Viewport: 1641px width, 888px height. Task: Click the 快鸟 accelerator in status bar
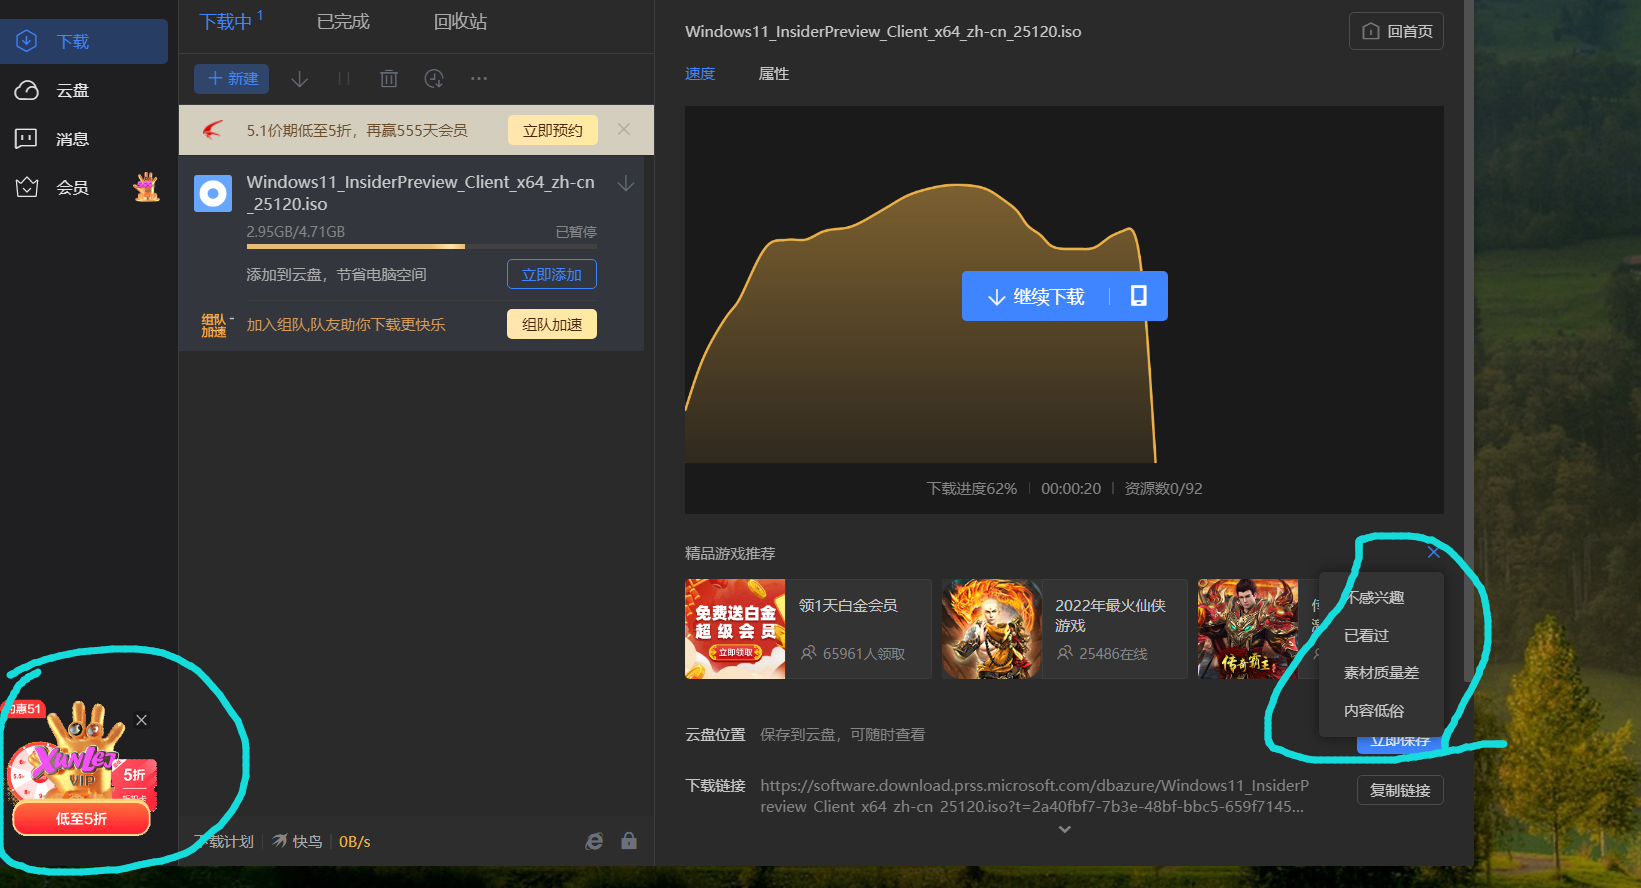pos(297,842)
